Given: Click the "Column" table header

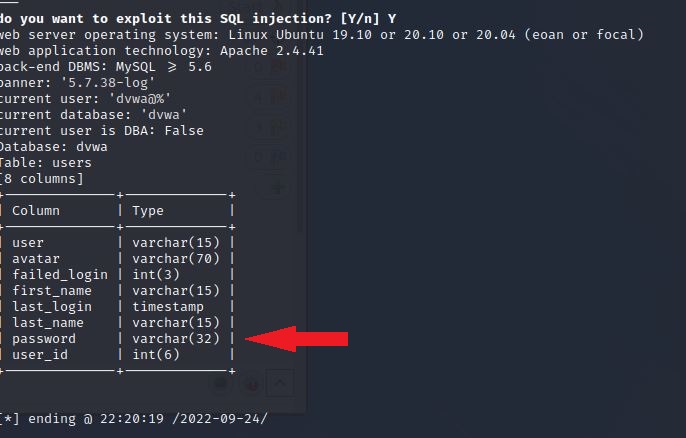Looking at the screenshot, I should 36,211.
